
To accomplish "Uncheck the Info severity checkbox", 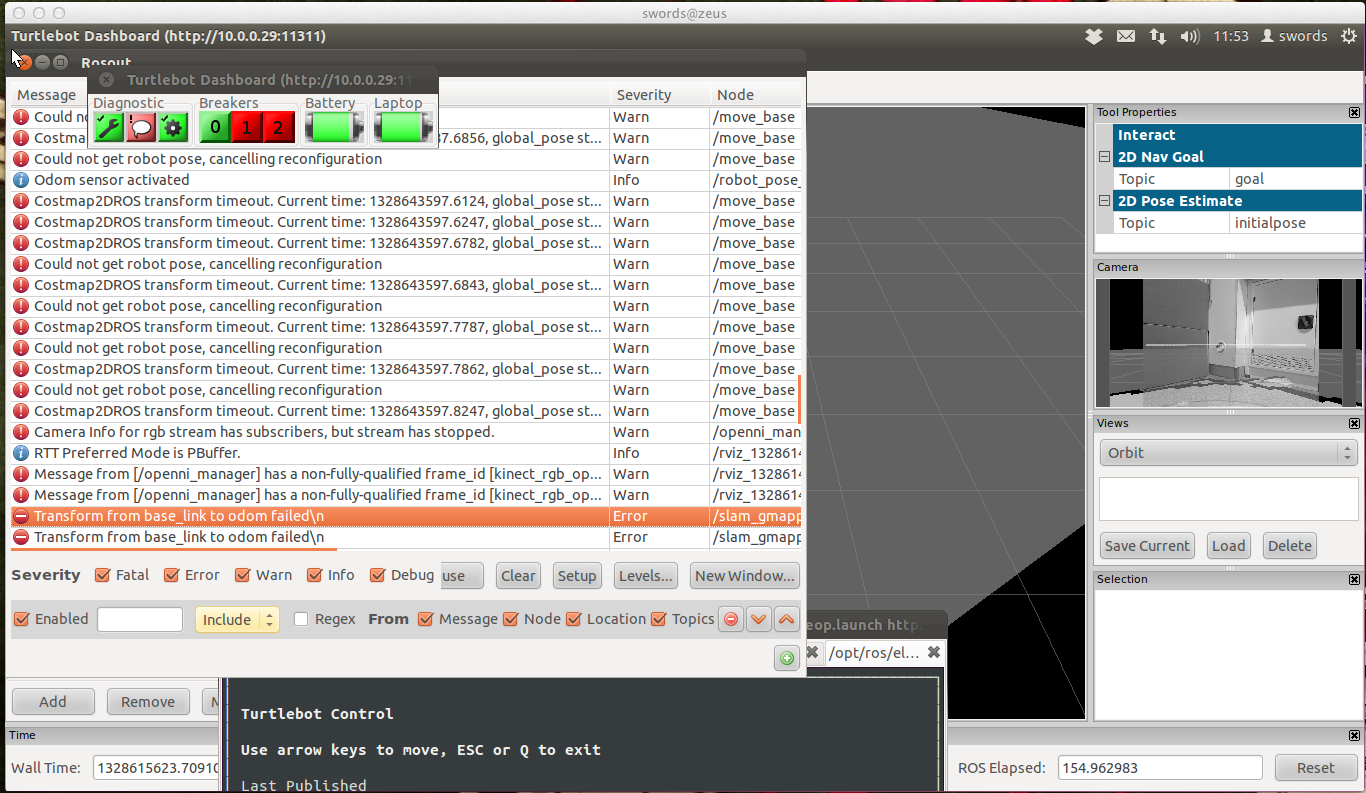I will coord(315,575).
